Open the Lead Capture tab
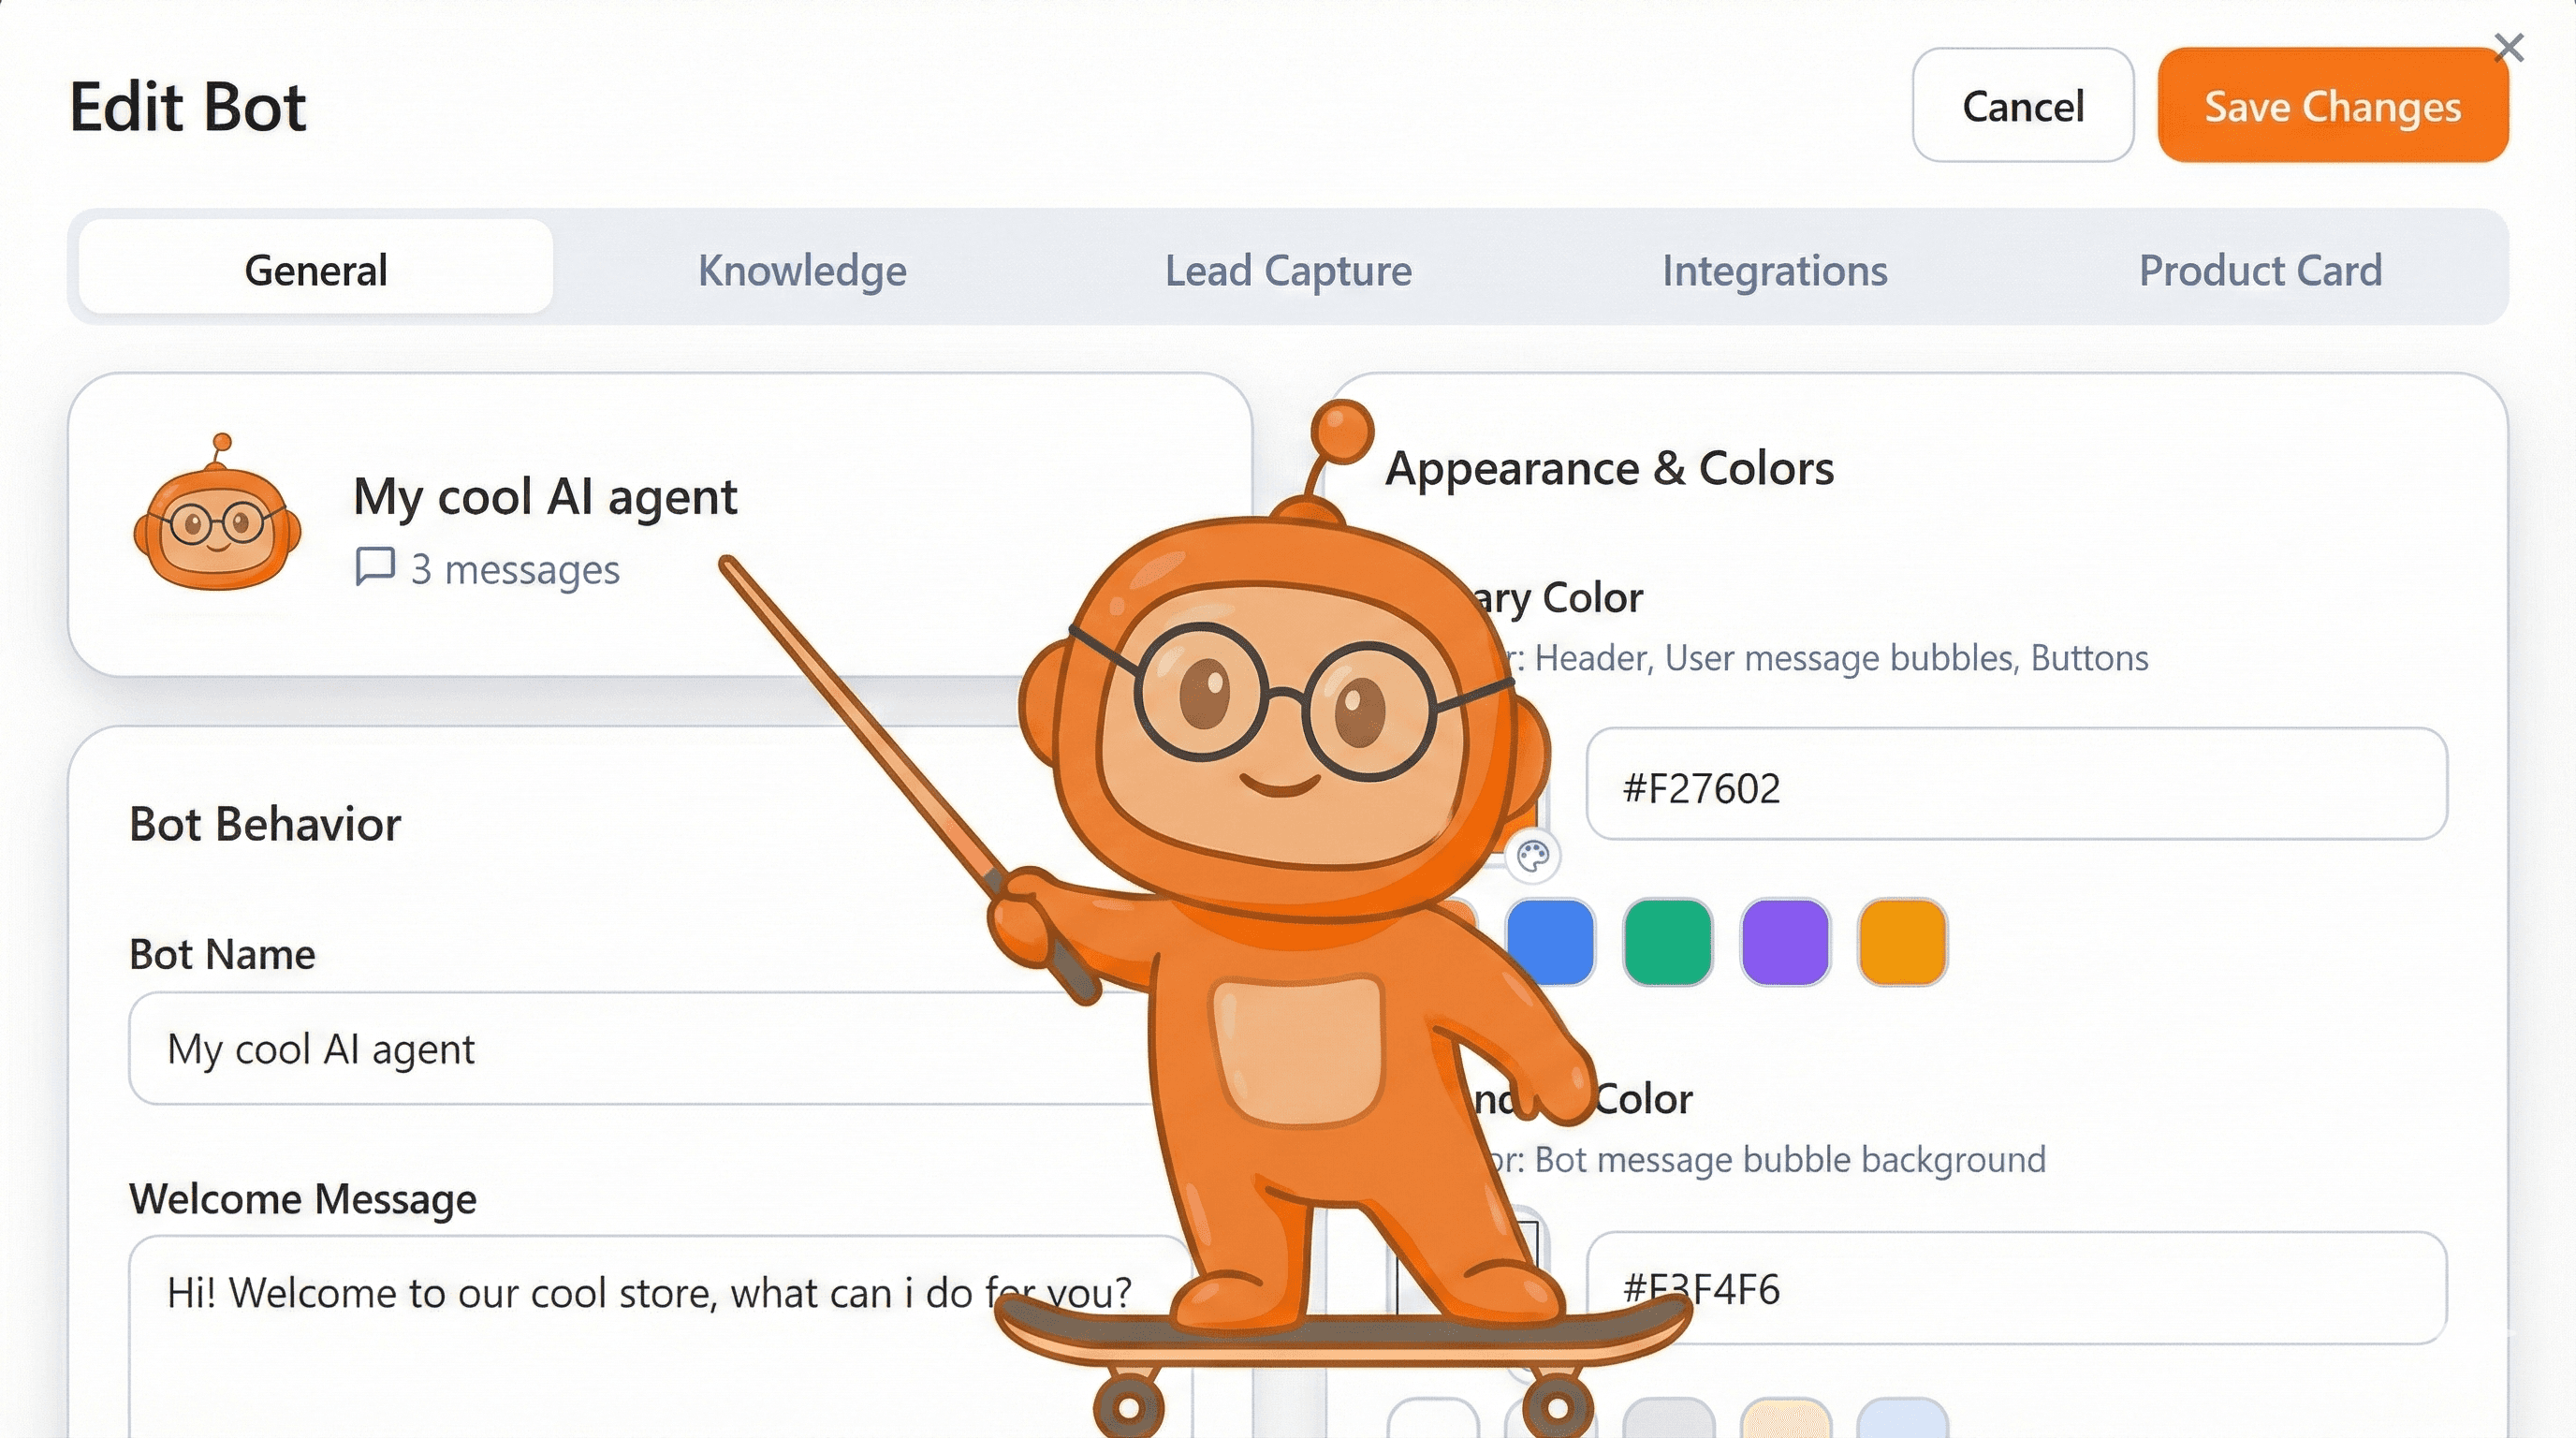The width and height of the screenshot is (2576, 1438). 1287,270
